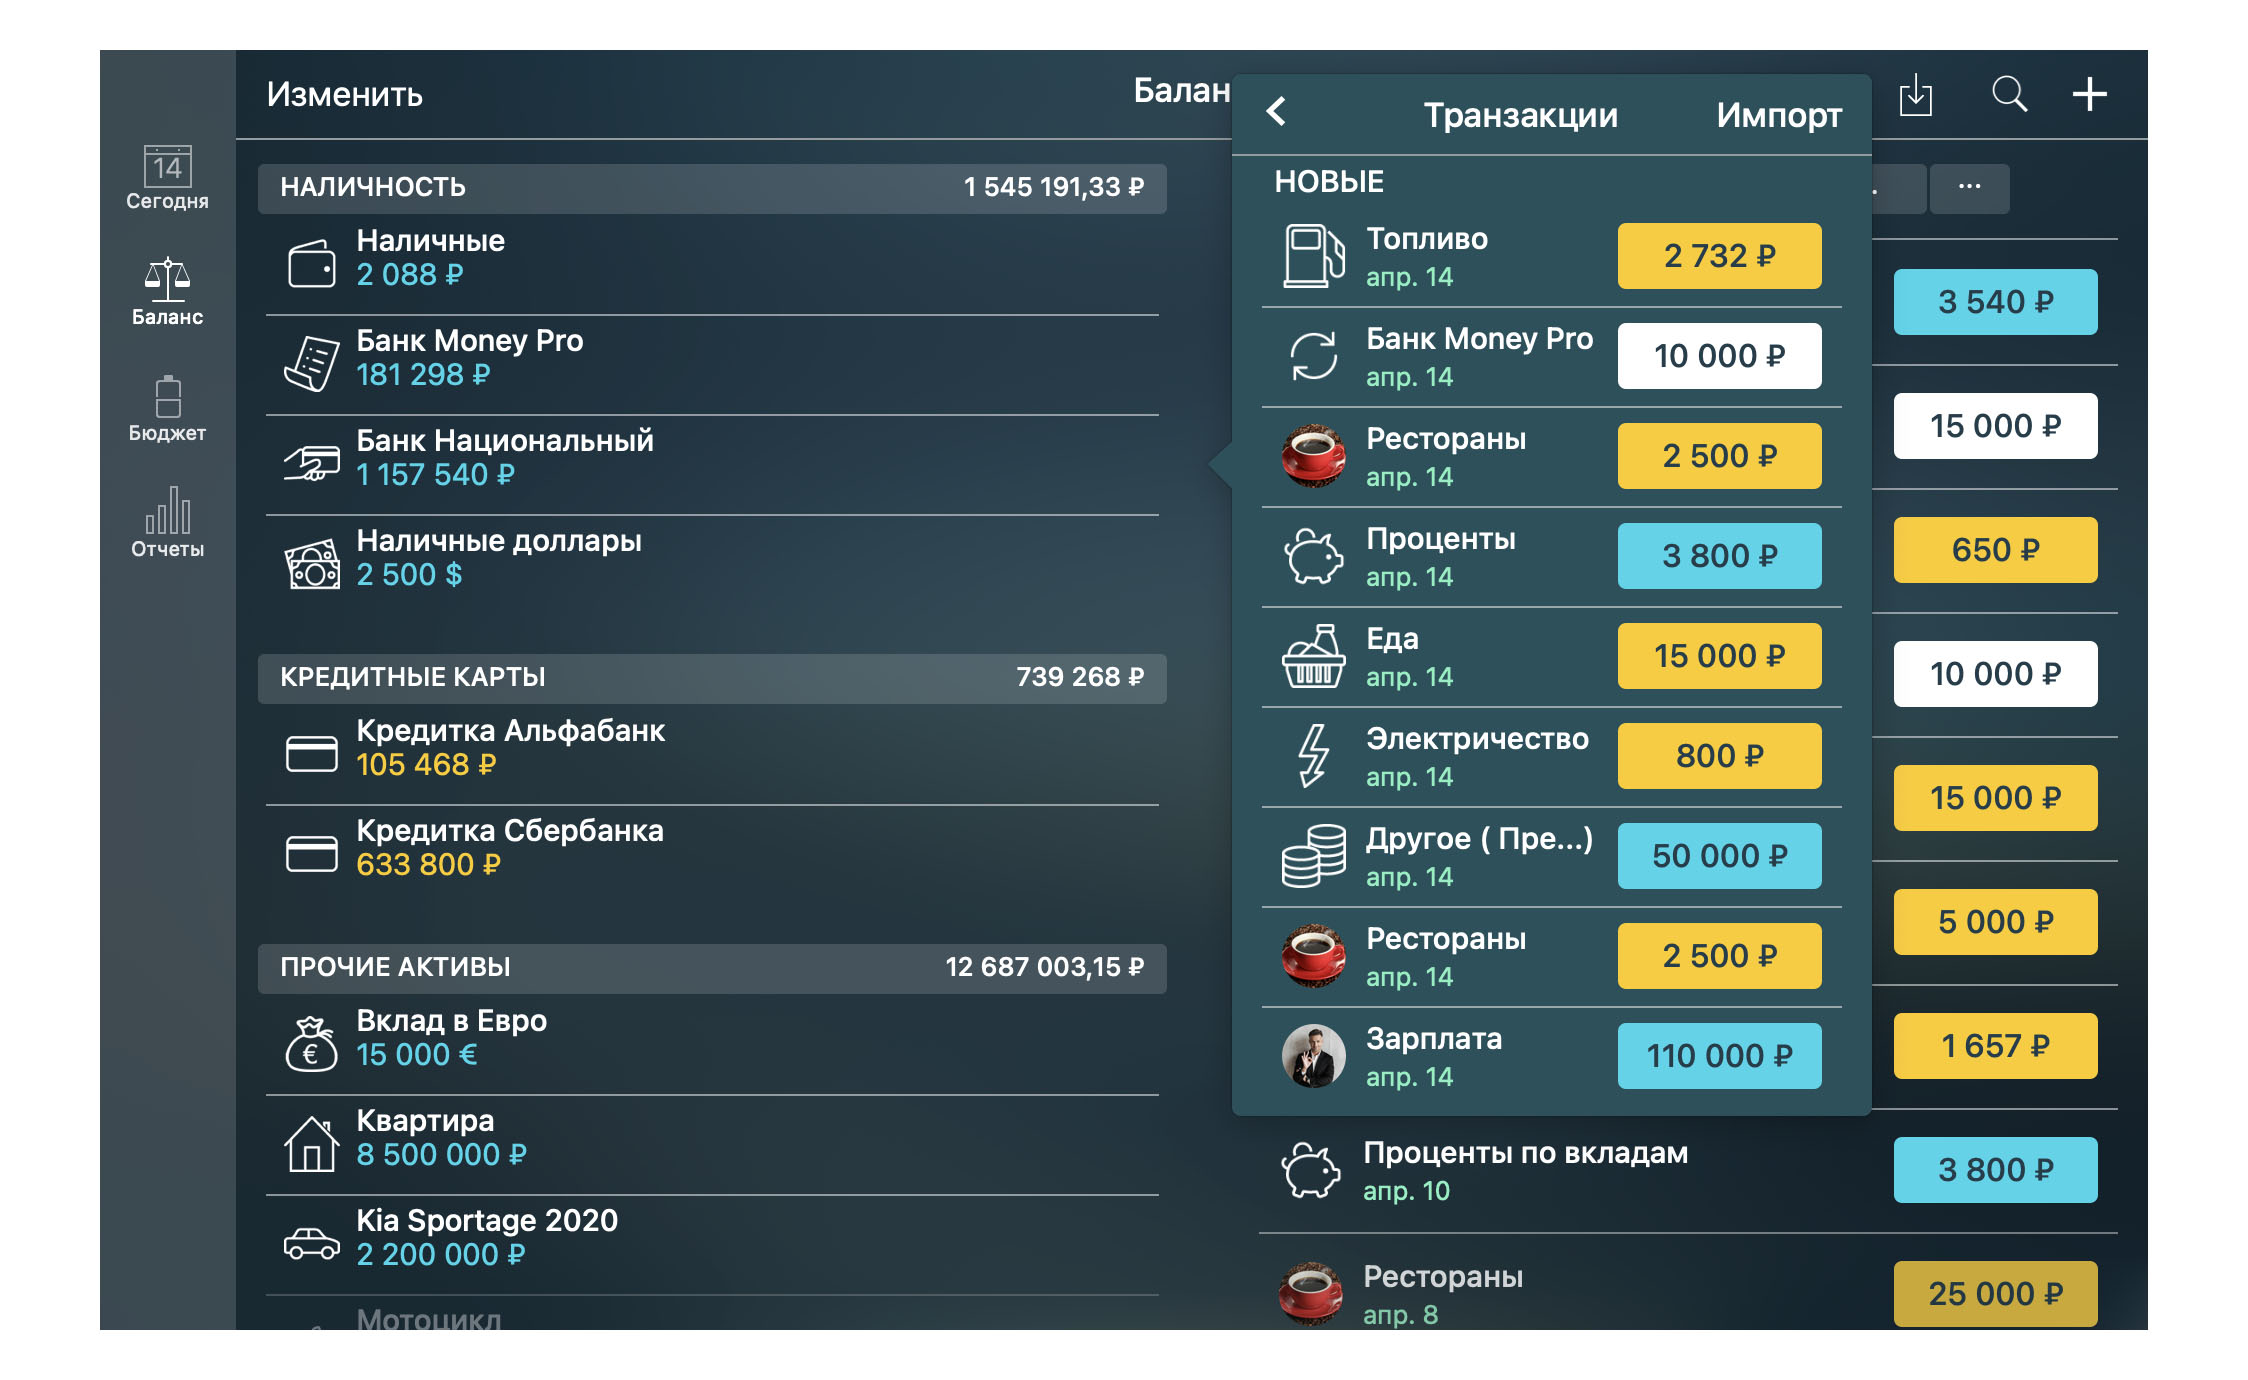2248x1380 pixels.
Task: Select the 3 800 ₽ Проценты popup amount
Action: point(1719,556)
